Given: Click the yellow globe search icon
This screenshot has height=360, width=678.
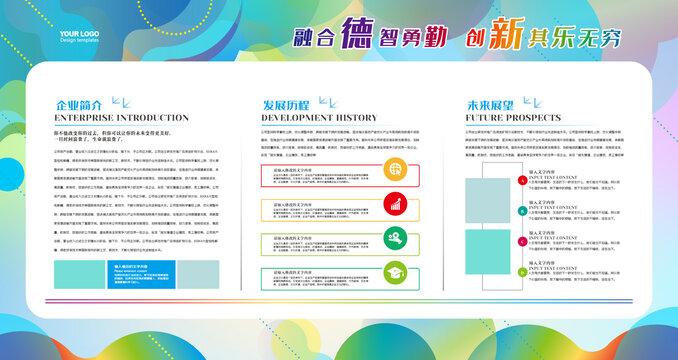Looking at the screenshot, I should tap(395, 169).
